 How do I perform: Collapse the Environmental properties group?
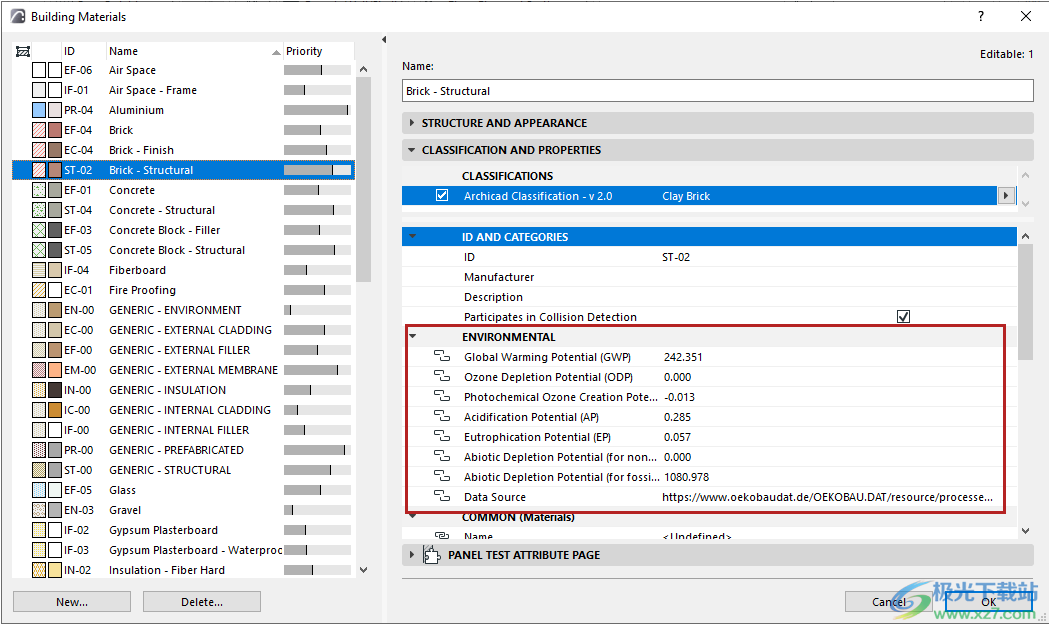(412, 337)
